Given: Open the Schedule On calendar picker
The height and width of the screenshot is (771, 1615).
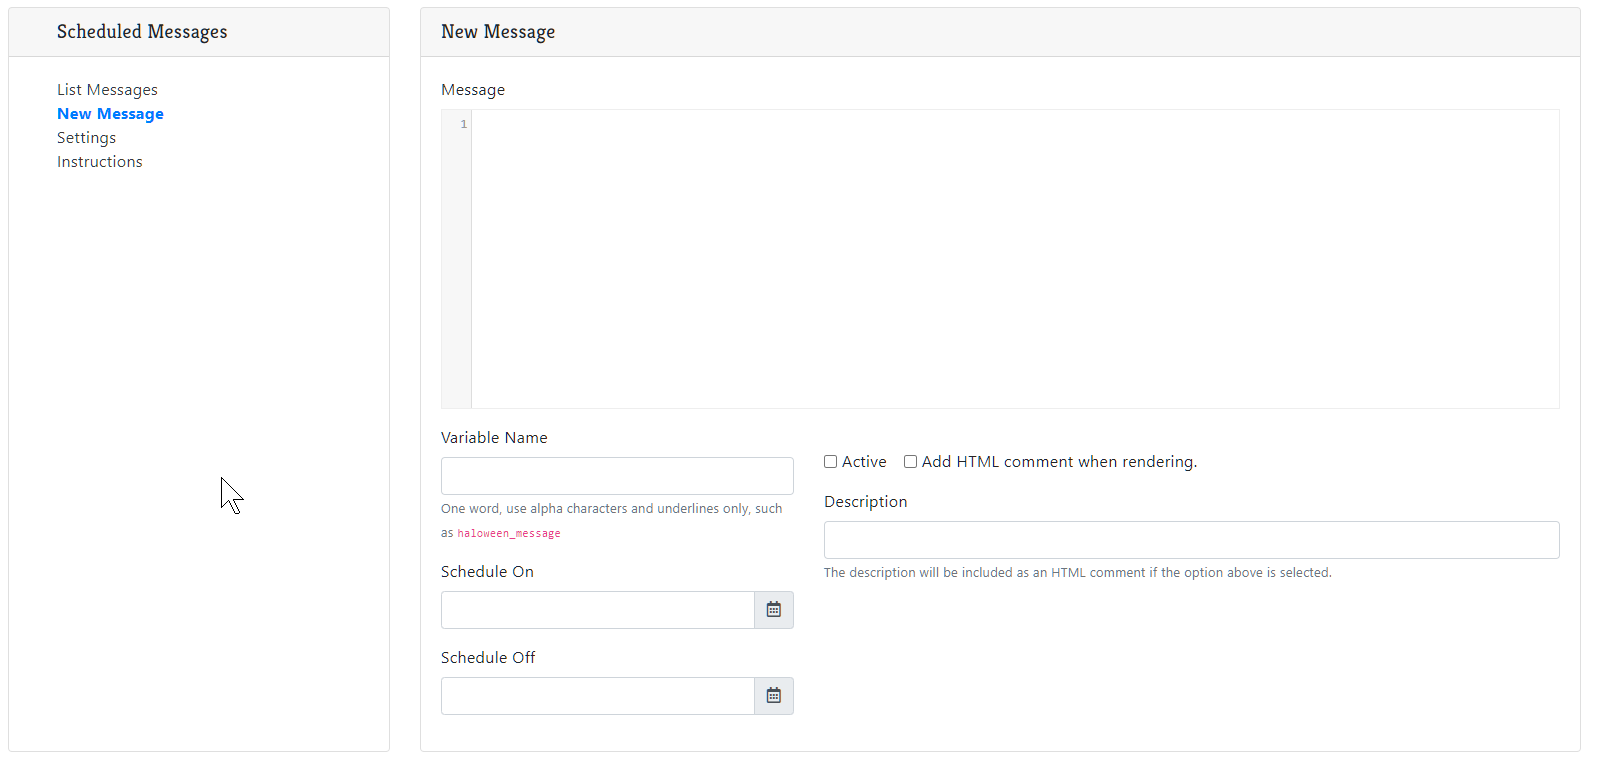Looking at the screenshot, I should (x=773, y=610).
